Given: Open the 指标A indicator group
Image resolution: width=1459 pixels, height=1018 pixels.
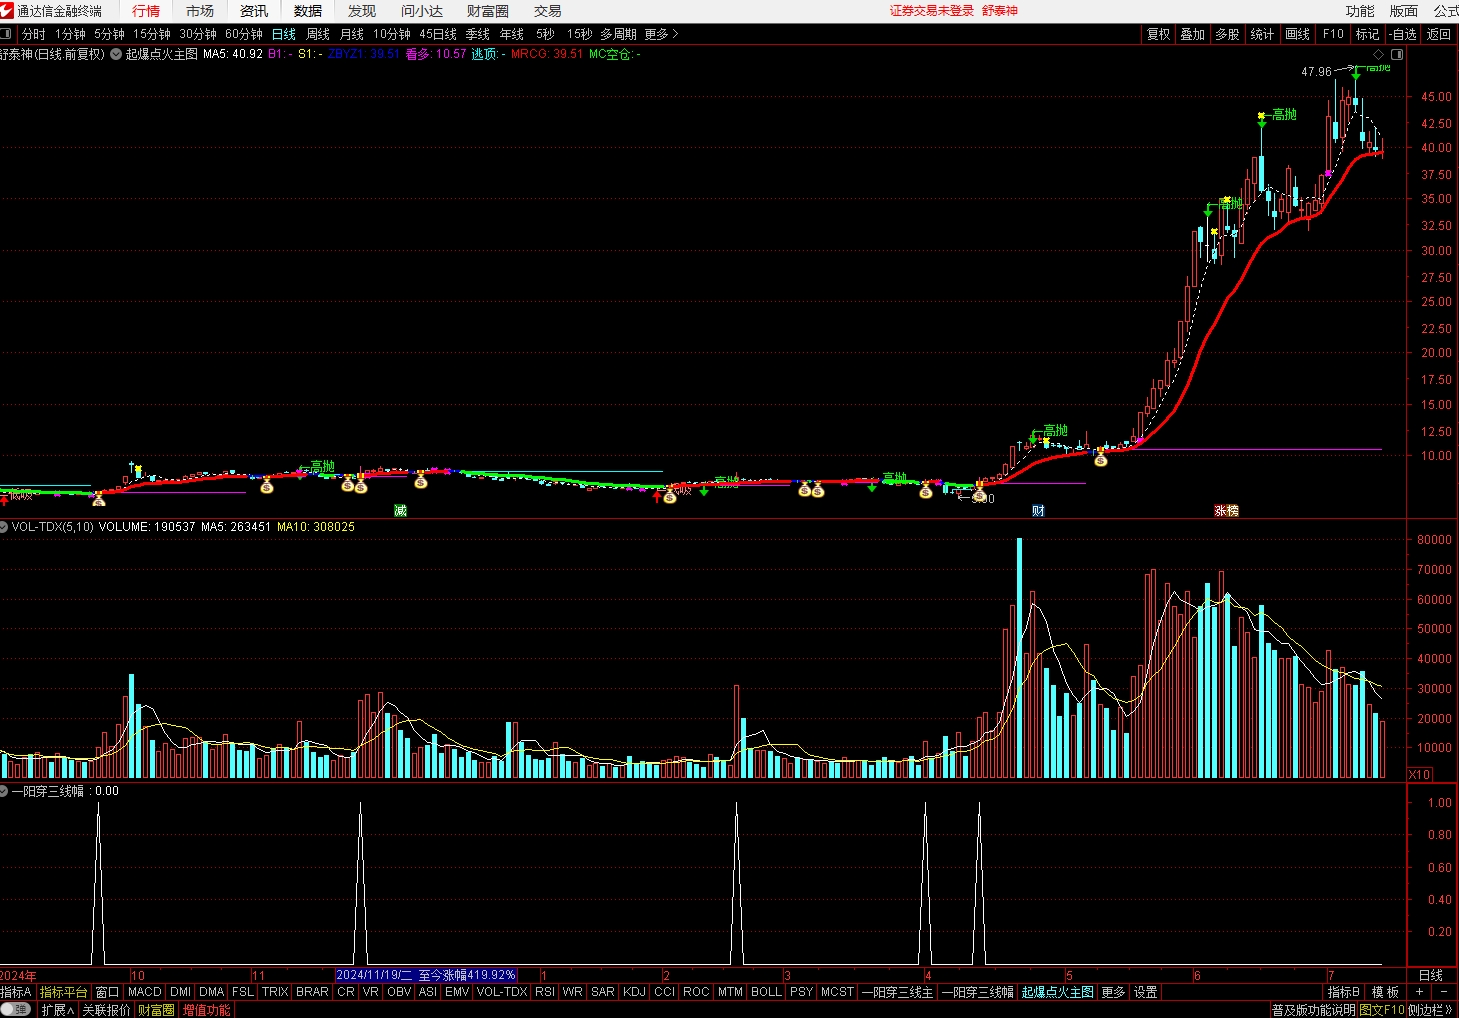Looking at the screenshot, I should tap(16, 992).
